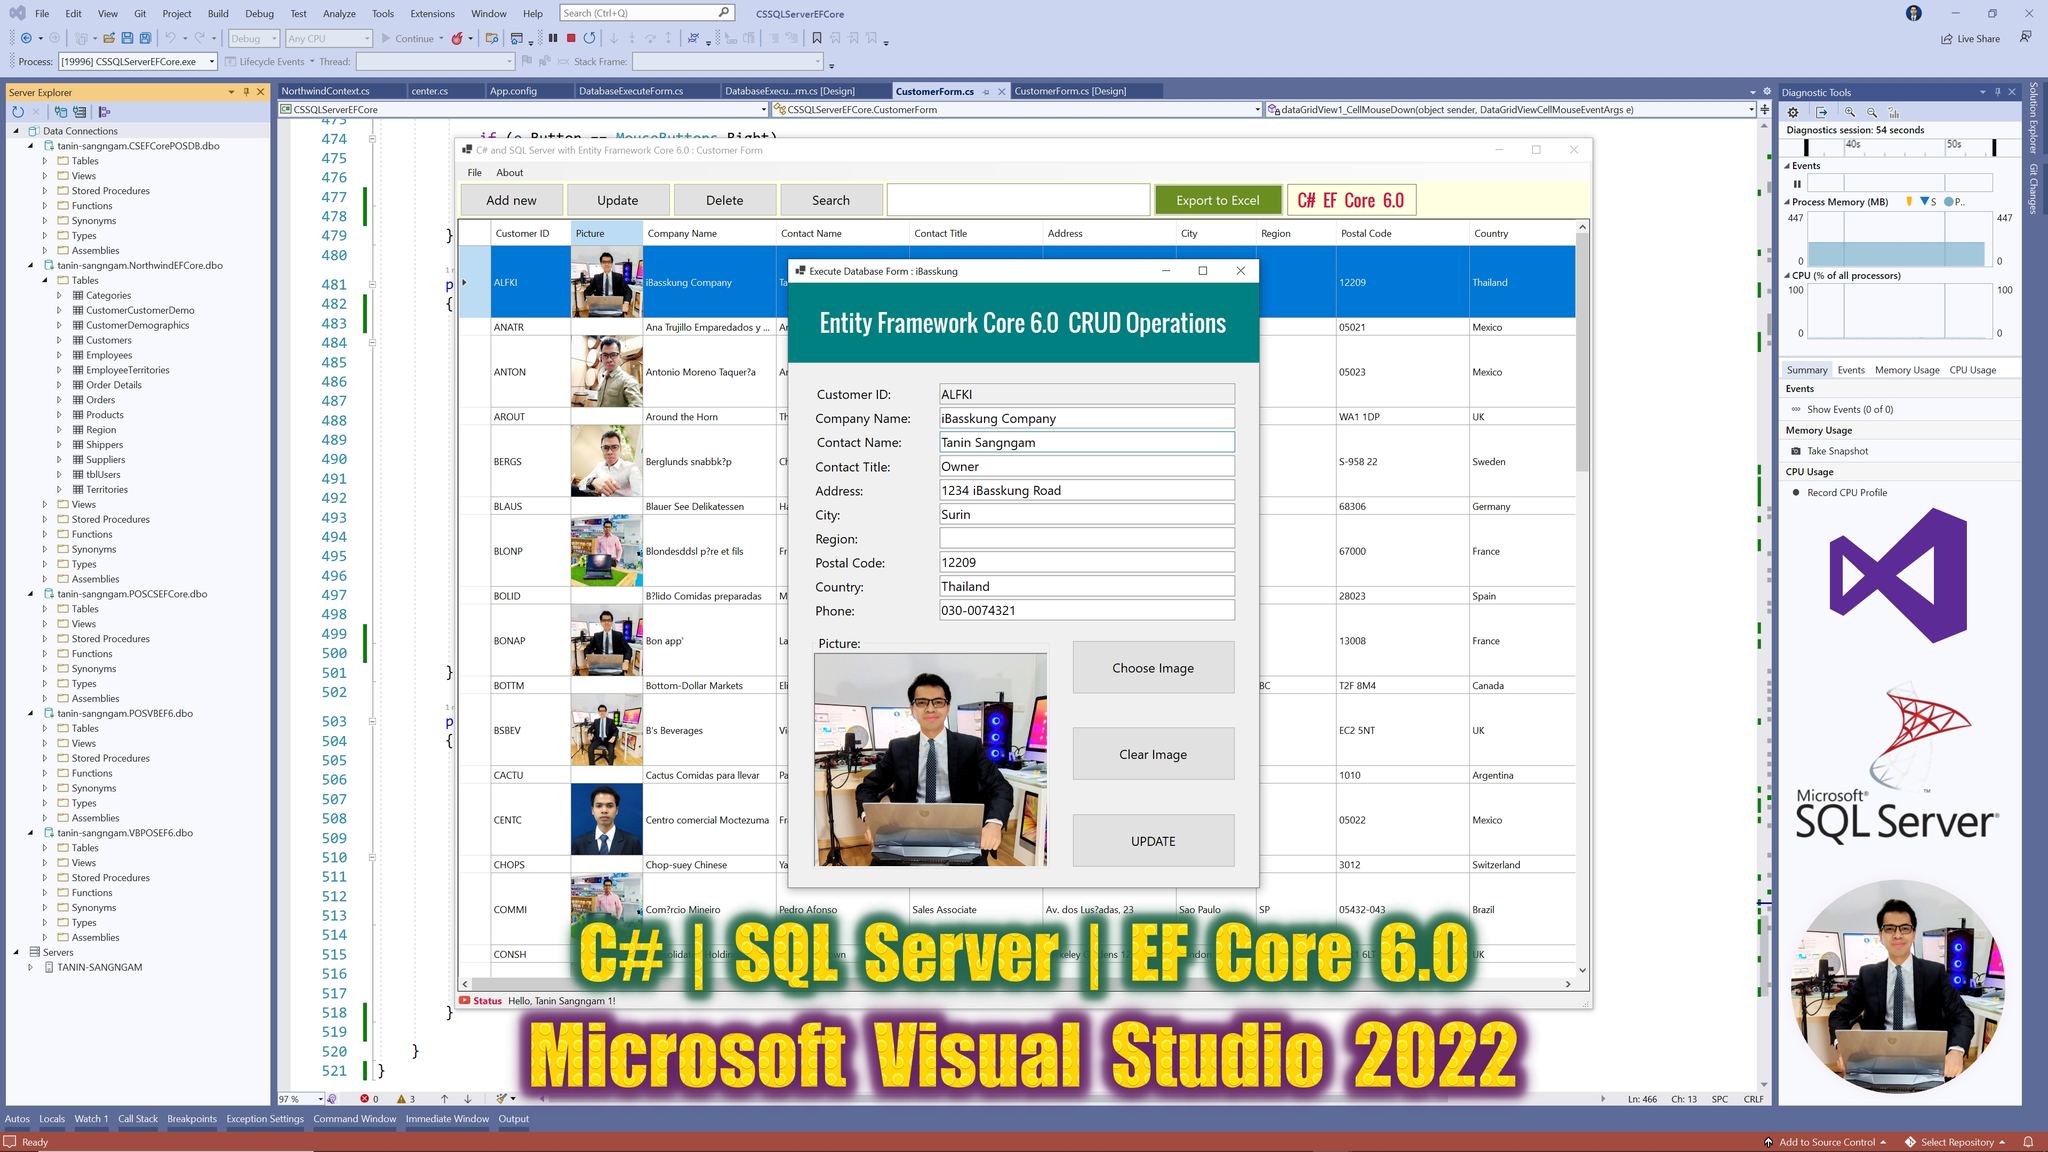This screenshot has height=1152, width=2048.
Task: Open the Any CPU platform dropdown
Action: coord(328,38)
